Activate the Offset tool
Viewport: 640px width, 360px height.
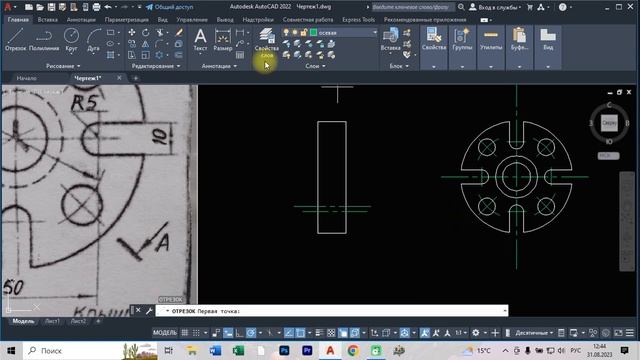click(x=179, y=55)
